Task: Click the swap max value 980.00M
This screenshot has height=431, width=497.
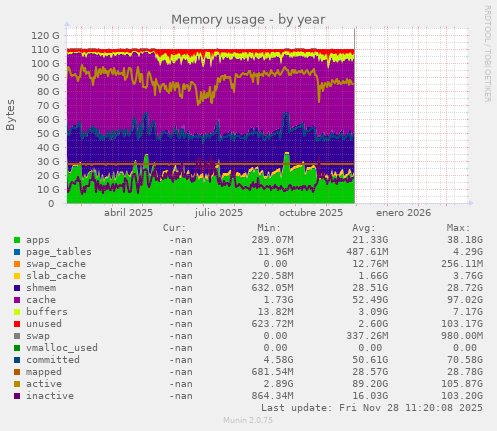Action: [x=462, y=336]
